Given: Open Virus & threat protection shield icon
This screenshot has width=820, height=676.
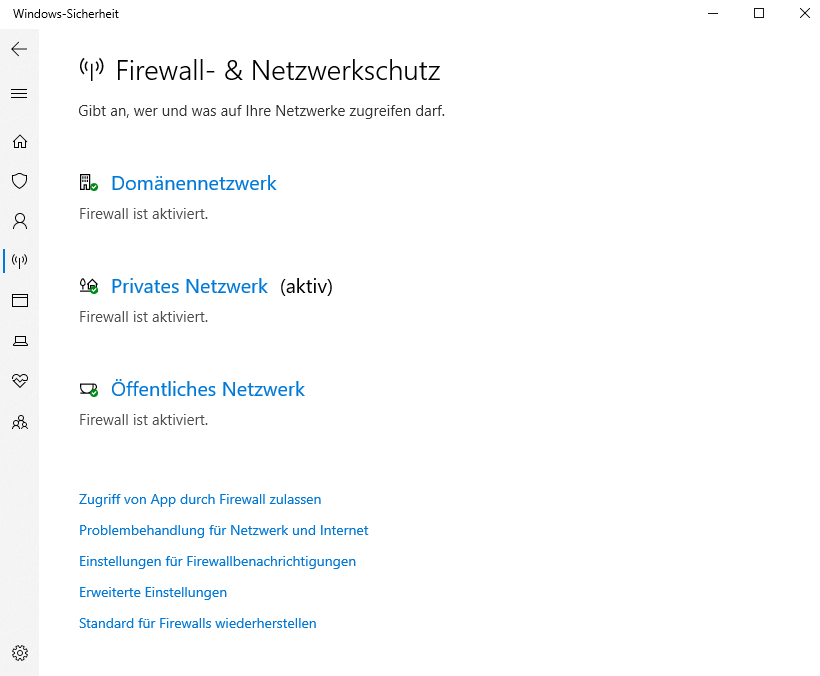Looking at the screenshot, I should coord(20,181).
